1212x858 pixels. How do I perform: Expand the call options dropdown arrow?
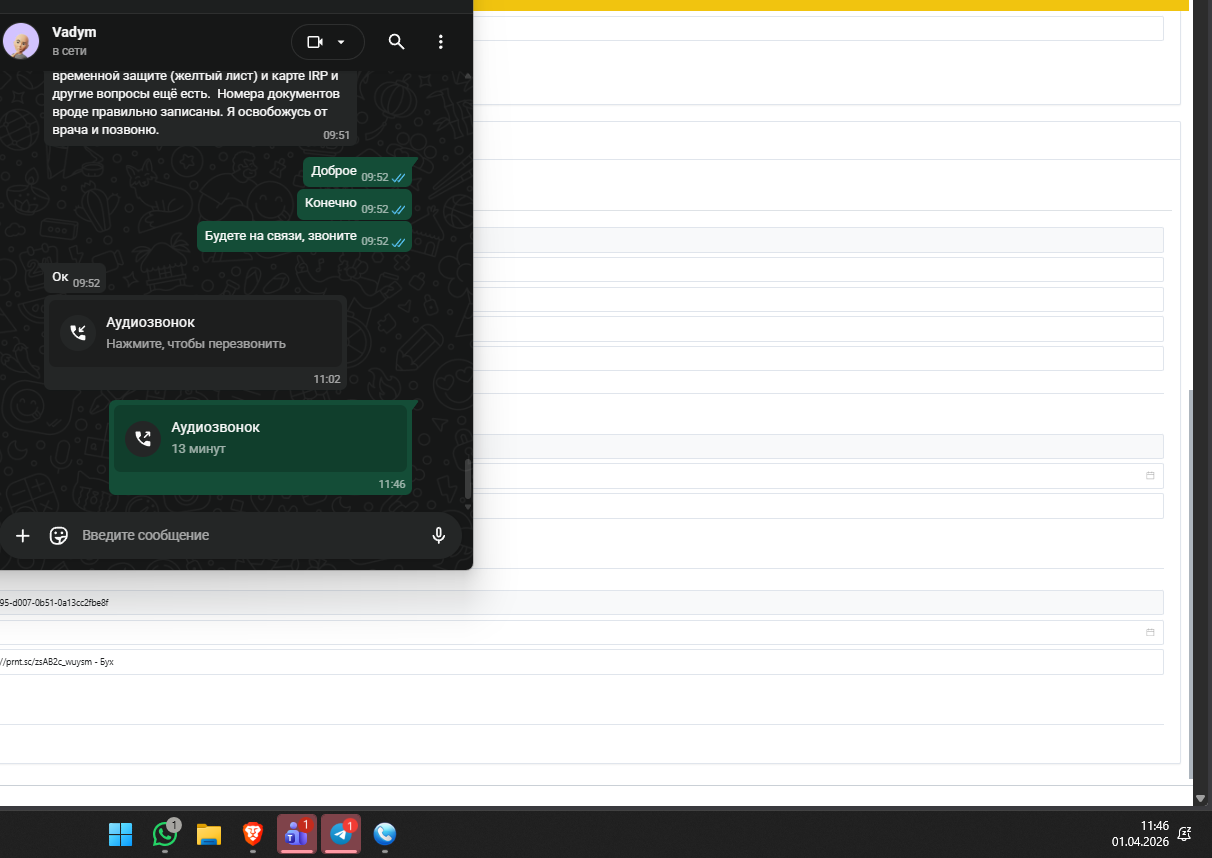[341, 42]
